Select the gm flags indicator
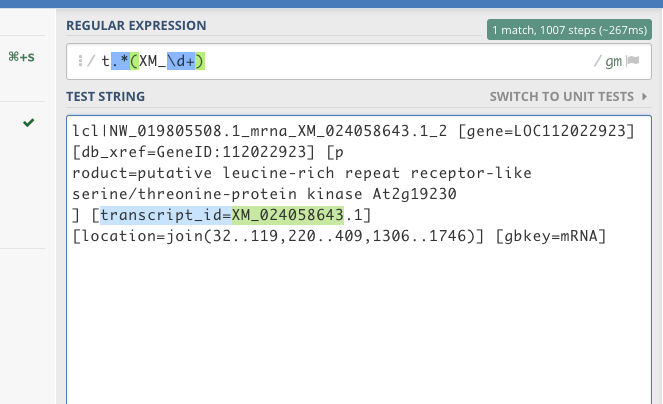663x404 pixels. pyautogui.click(x=614, y=62)
